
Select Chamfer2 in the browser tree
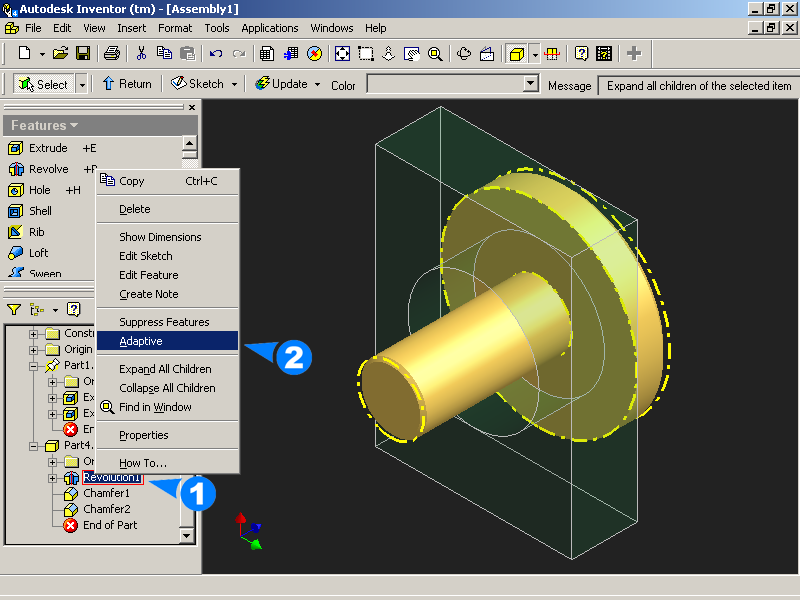106,509
